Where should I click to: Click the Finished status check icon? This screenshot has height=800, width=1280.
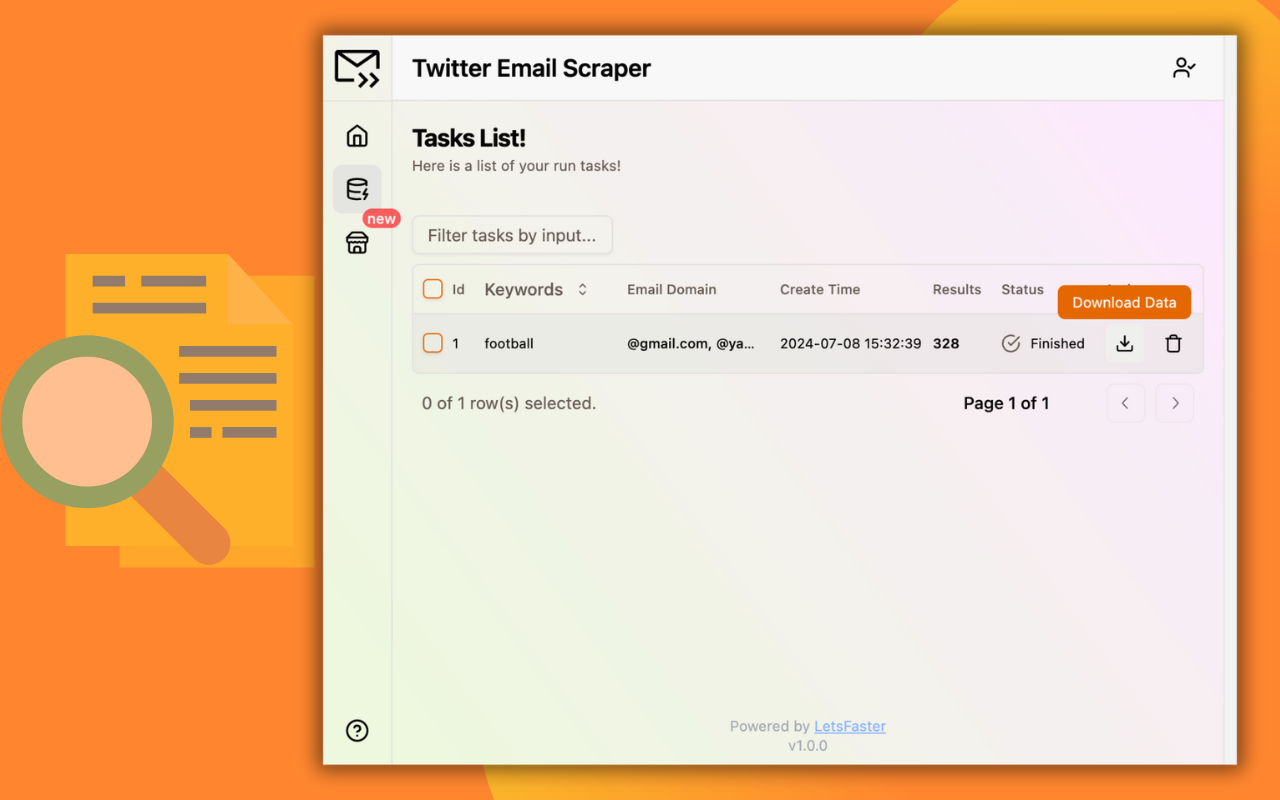1011,343
